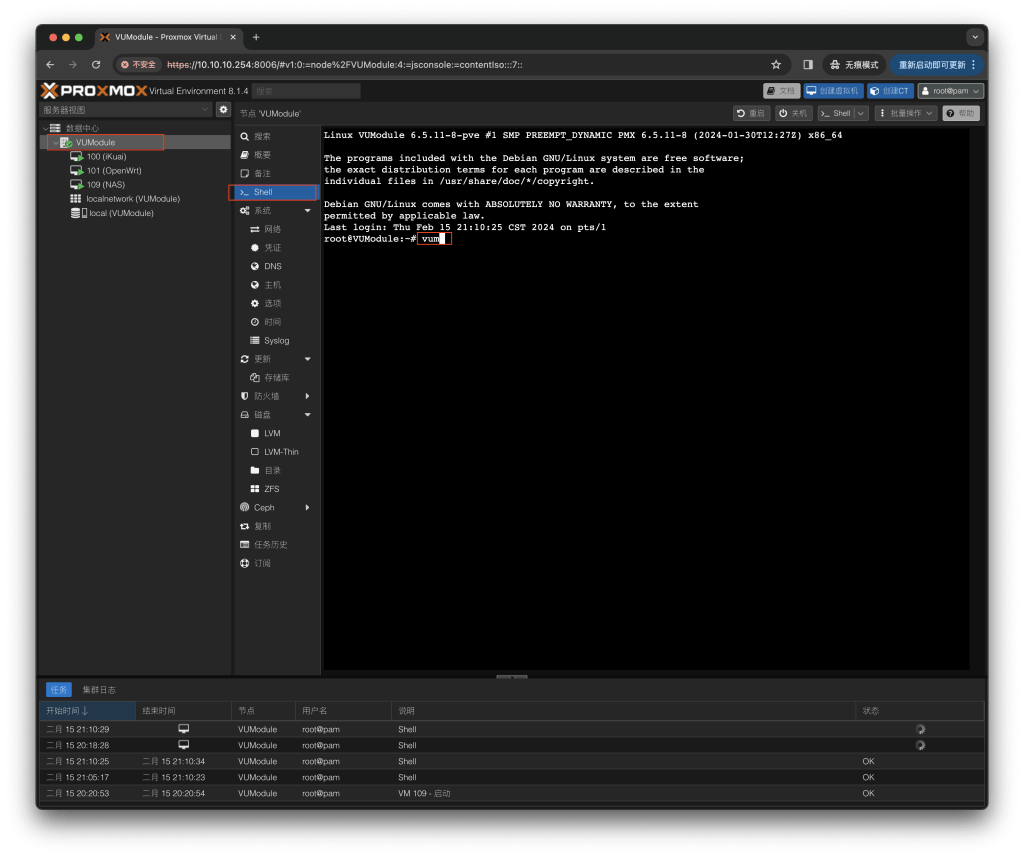
Task: Click the server view settings gear icon
Action: click(x=223, y=110)
